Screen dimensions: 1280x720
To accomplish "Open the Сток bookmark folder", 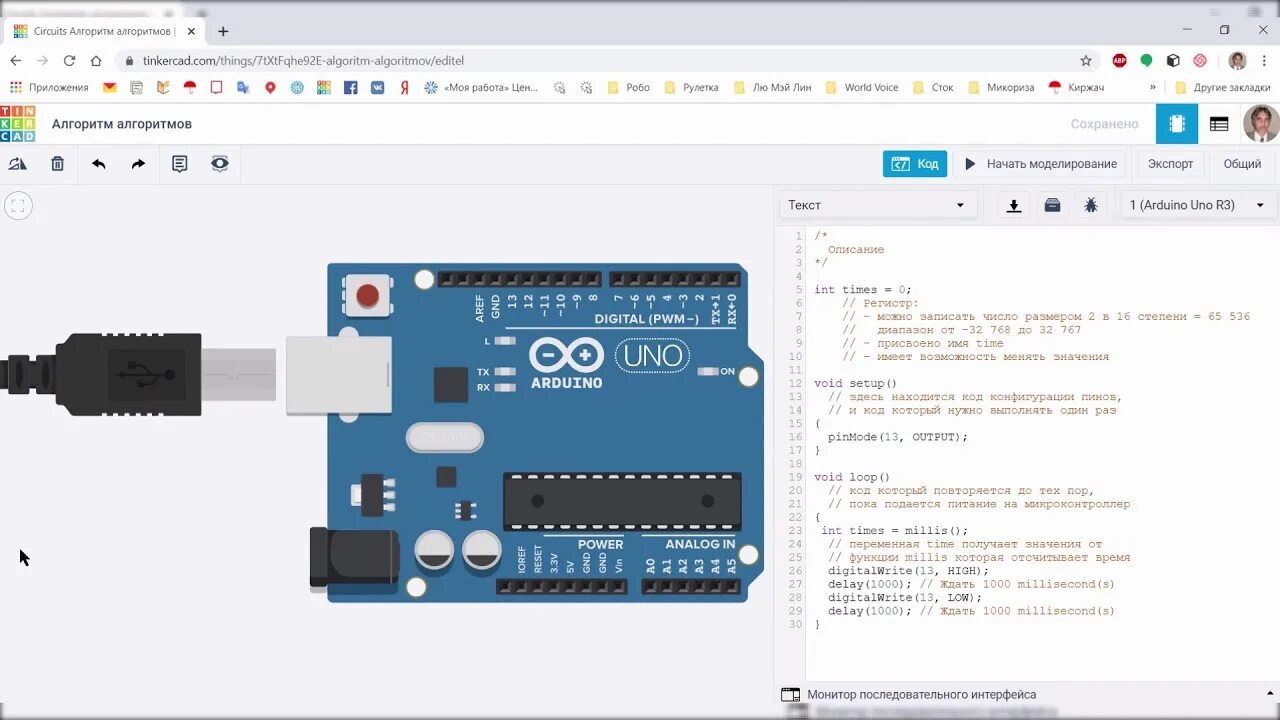I will pos(933,87).
